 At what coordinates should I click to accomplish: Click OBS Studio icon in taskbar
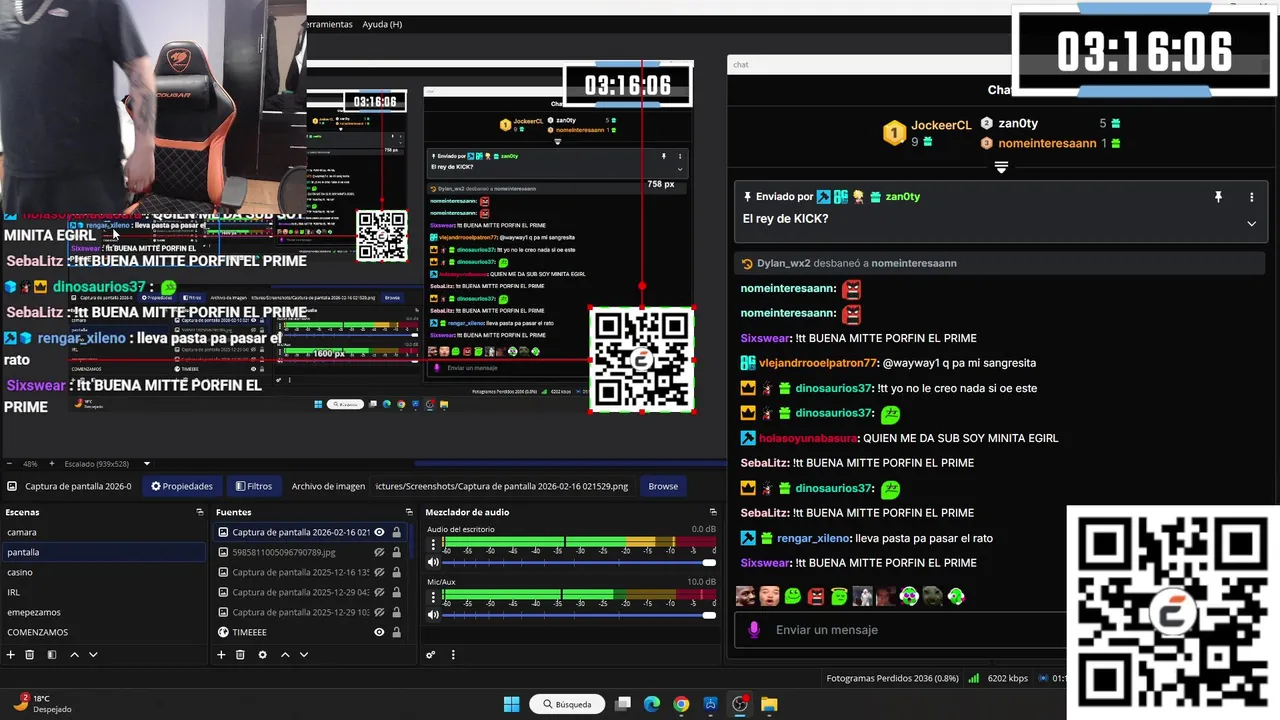tap(740, 704)
